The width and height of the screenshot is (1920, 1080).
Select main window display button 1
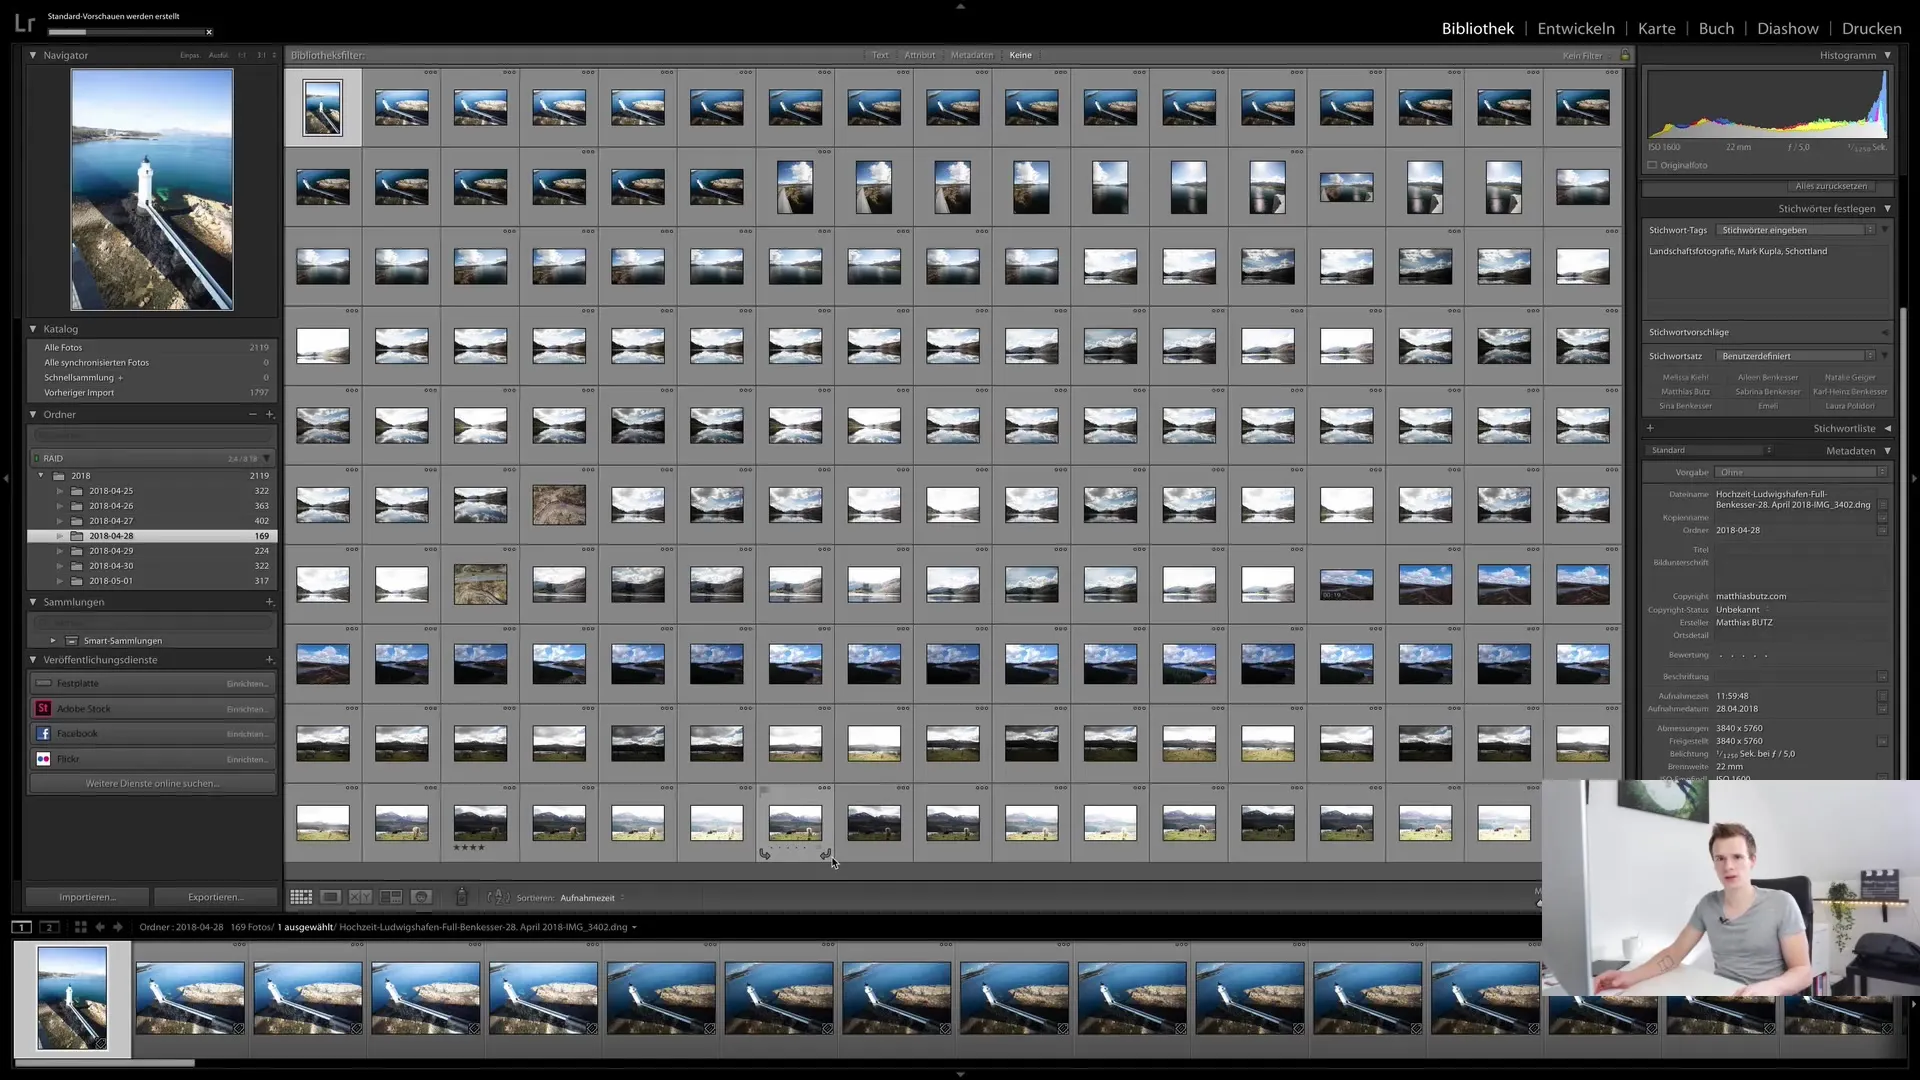[21, 927]
